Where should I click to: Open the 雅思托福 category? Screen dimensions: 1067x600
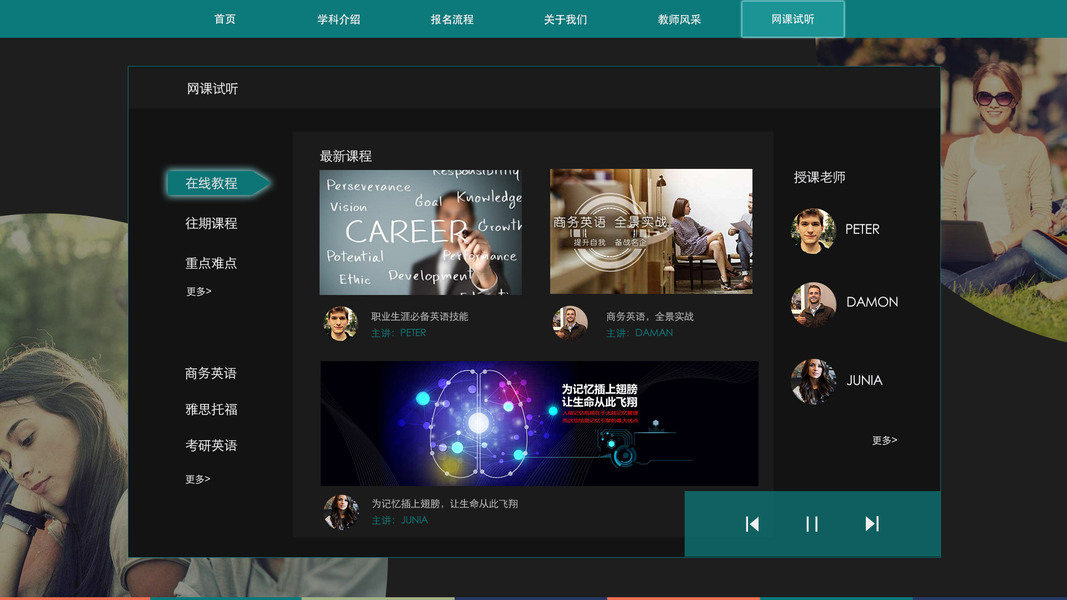pyautogui.click(x=211, y=410)
